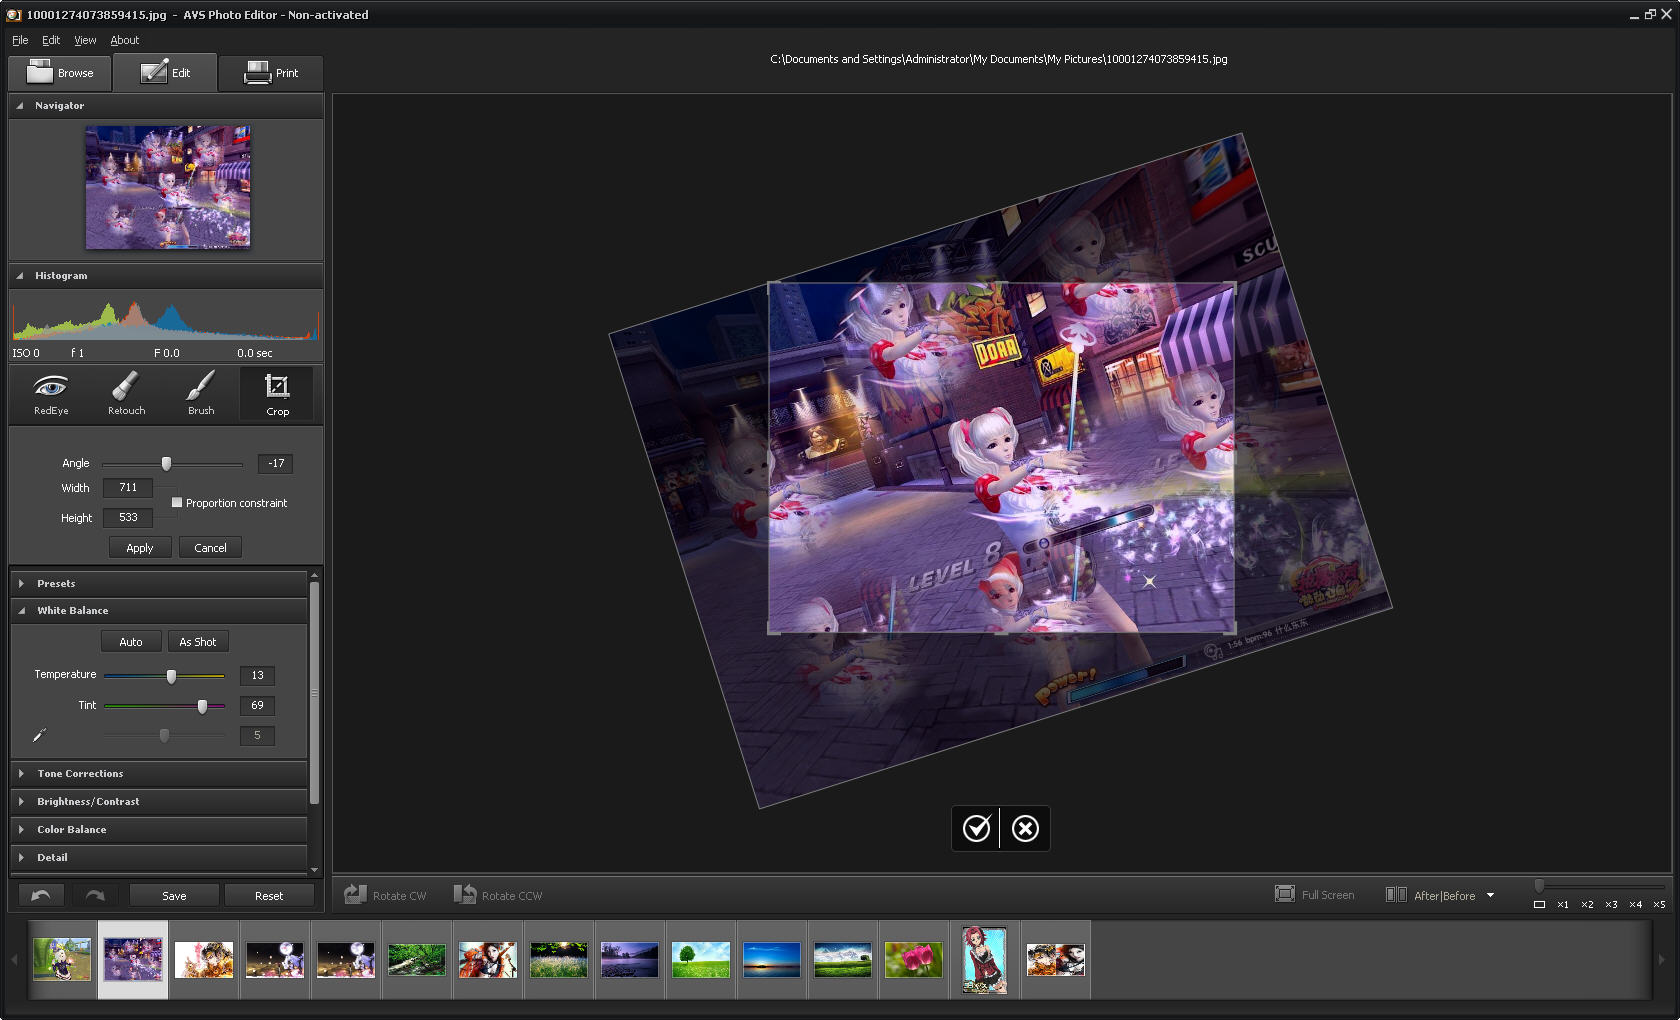Image resolution: width=1680 pixels, height=1020 pixels.
Task: Switch to Full Screen view
Action: point(1314,895)
